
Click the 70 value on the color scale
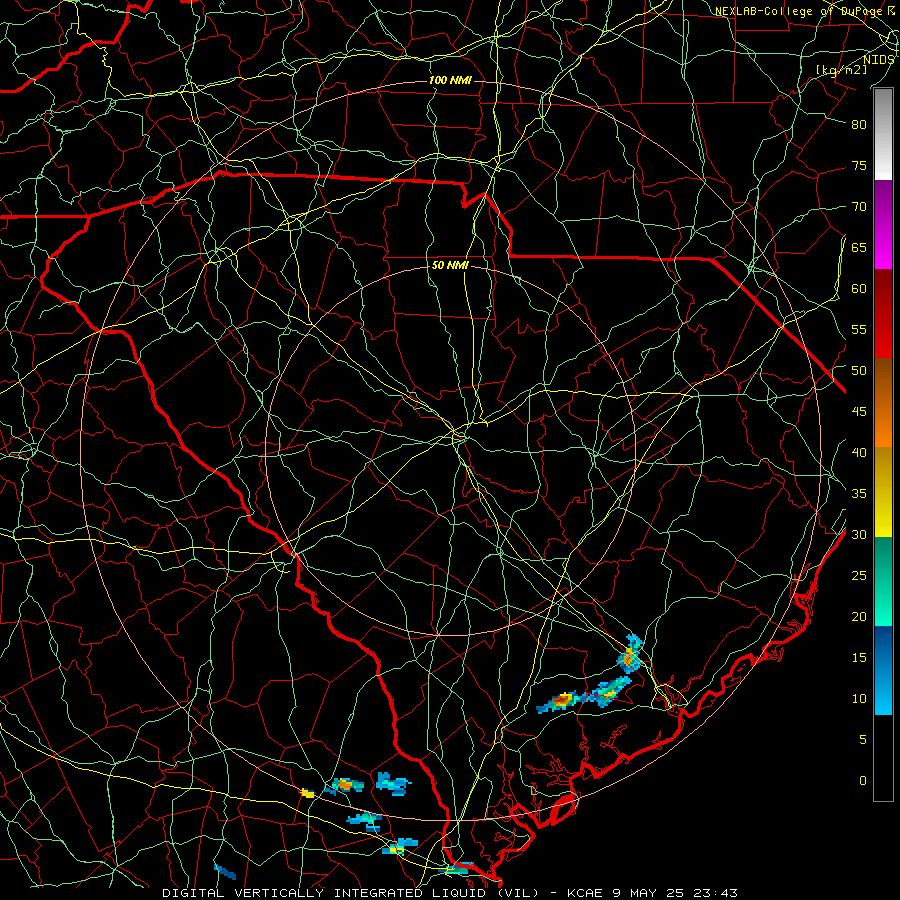859,207
